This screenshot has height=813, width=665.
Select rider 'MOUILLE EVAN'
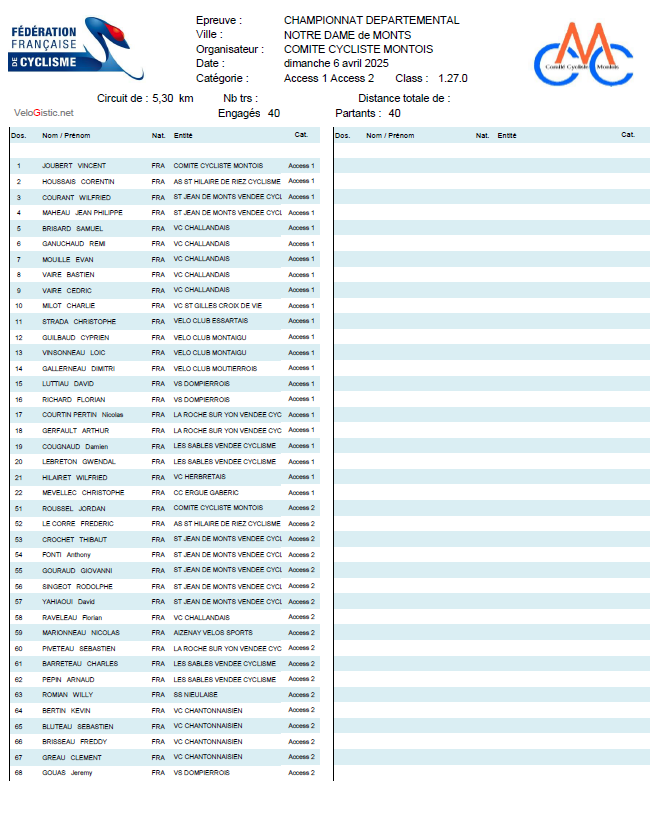[x=68, y=260]
